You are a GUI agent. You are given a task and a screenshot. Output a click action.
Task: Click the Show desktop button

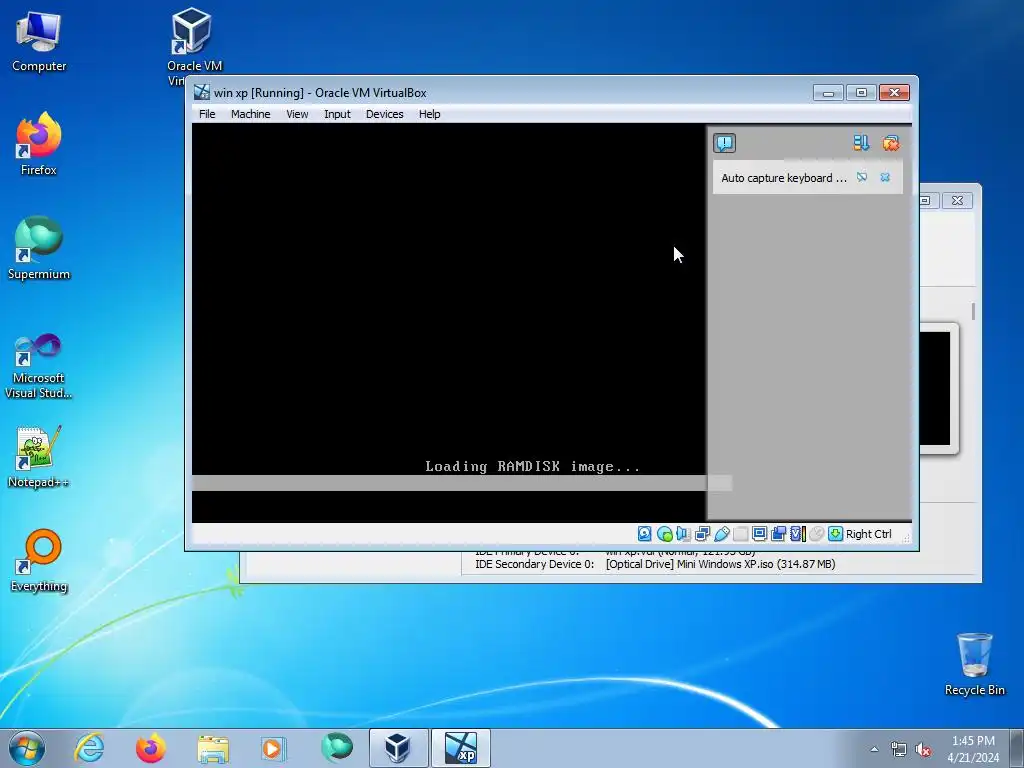1017,748
